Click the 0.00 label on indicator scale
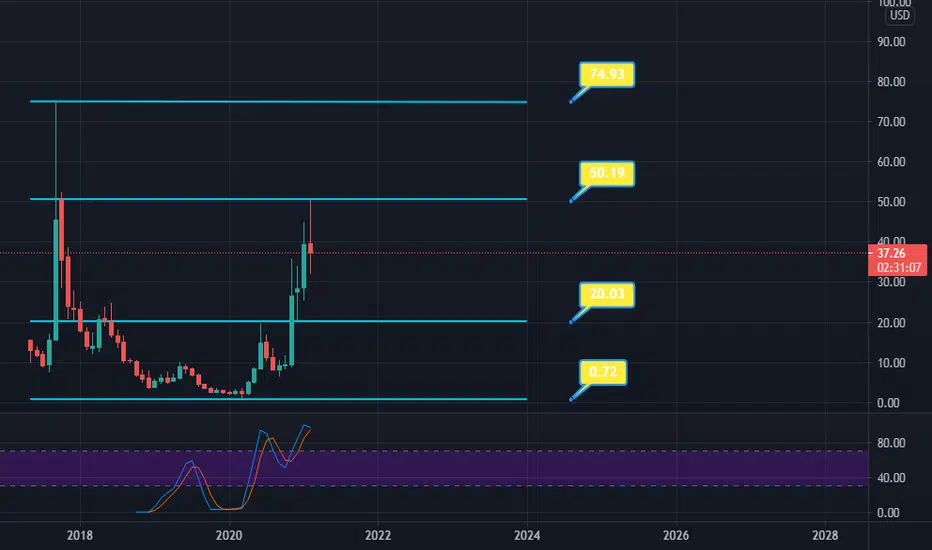This screenshot has height=550, width=932. [x=888, y=513]
